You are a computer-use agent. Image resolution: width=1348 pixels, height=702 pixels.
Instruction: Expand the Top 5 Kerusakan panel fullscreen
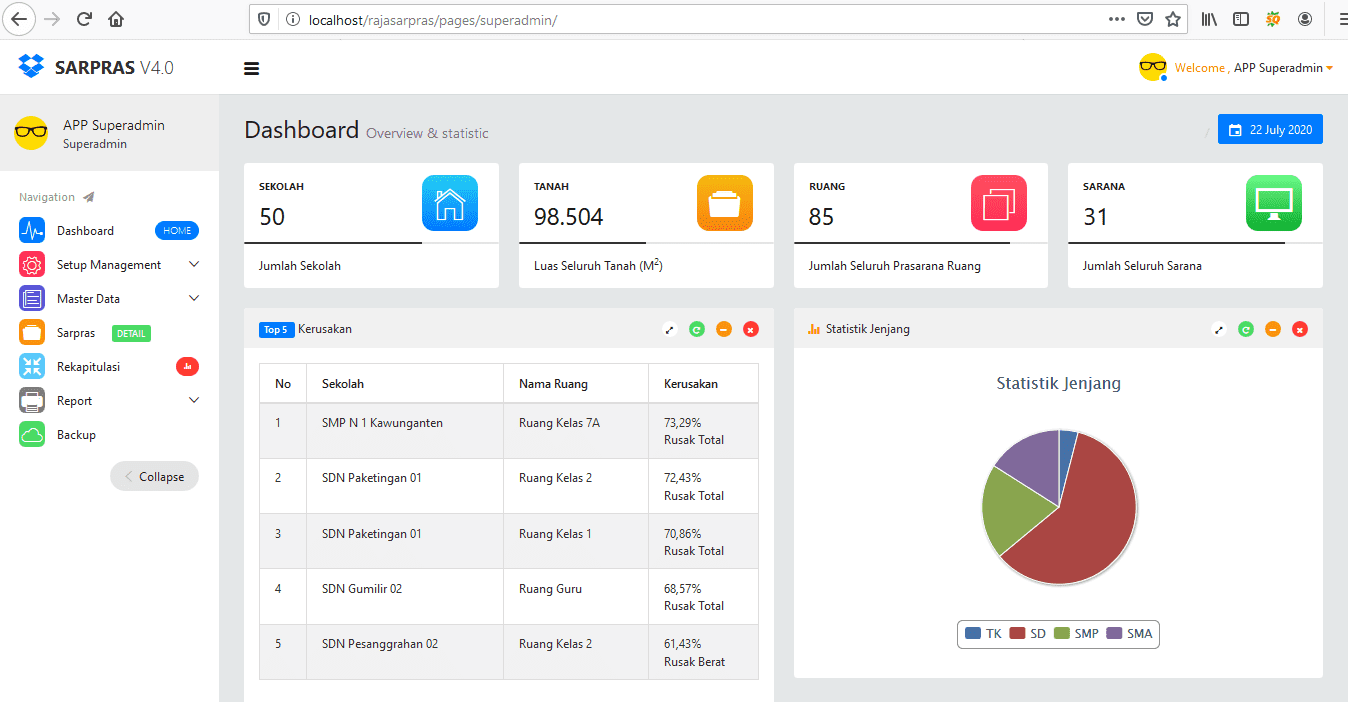669,329
